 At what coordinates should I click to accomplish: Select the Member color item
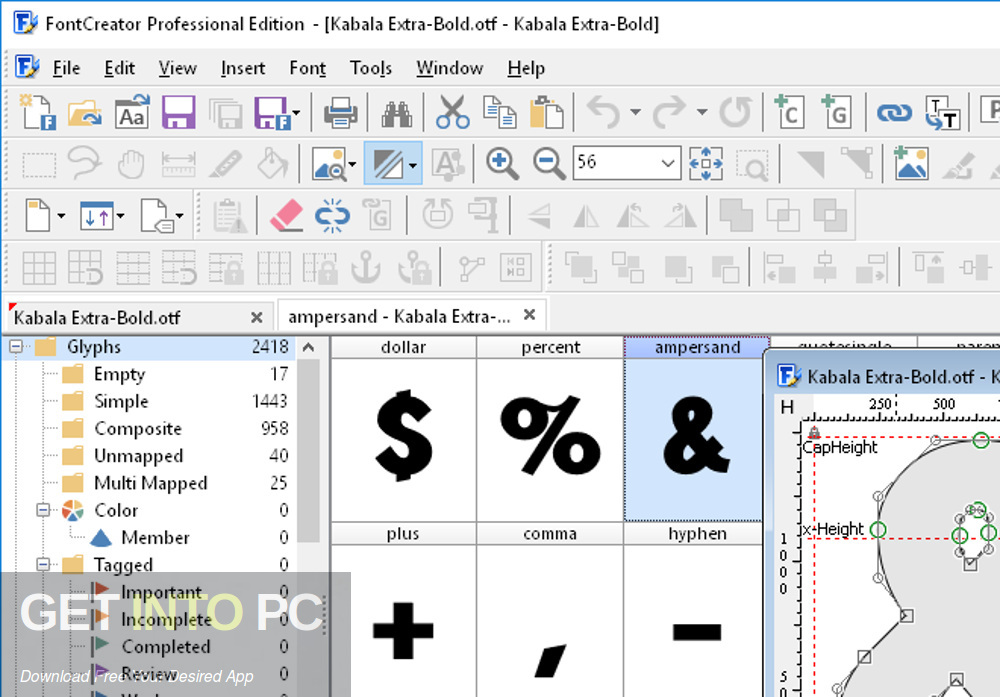(155, 538)
